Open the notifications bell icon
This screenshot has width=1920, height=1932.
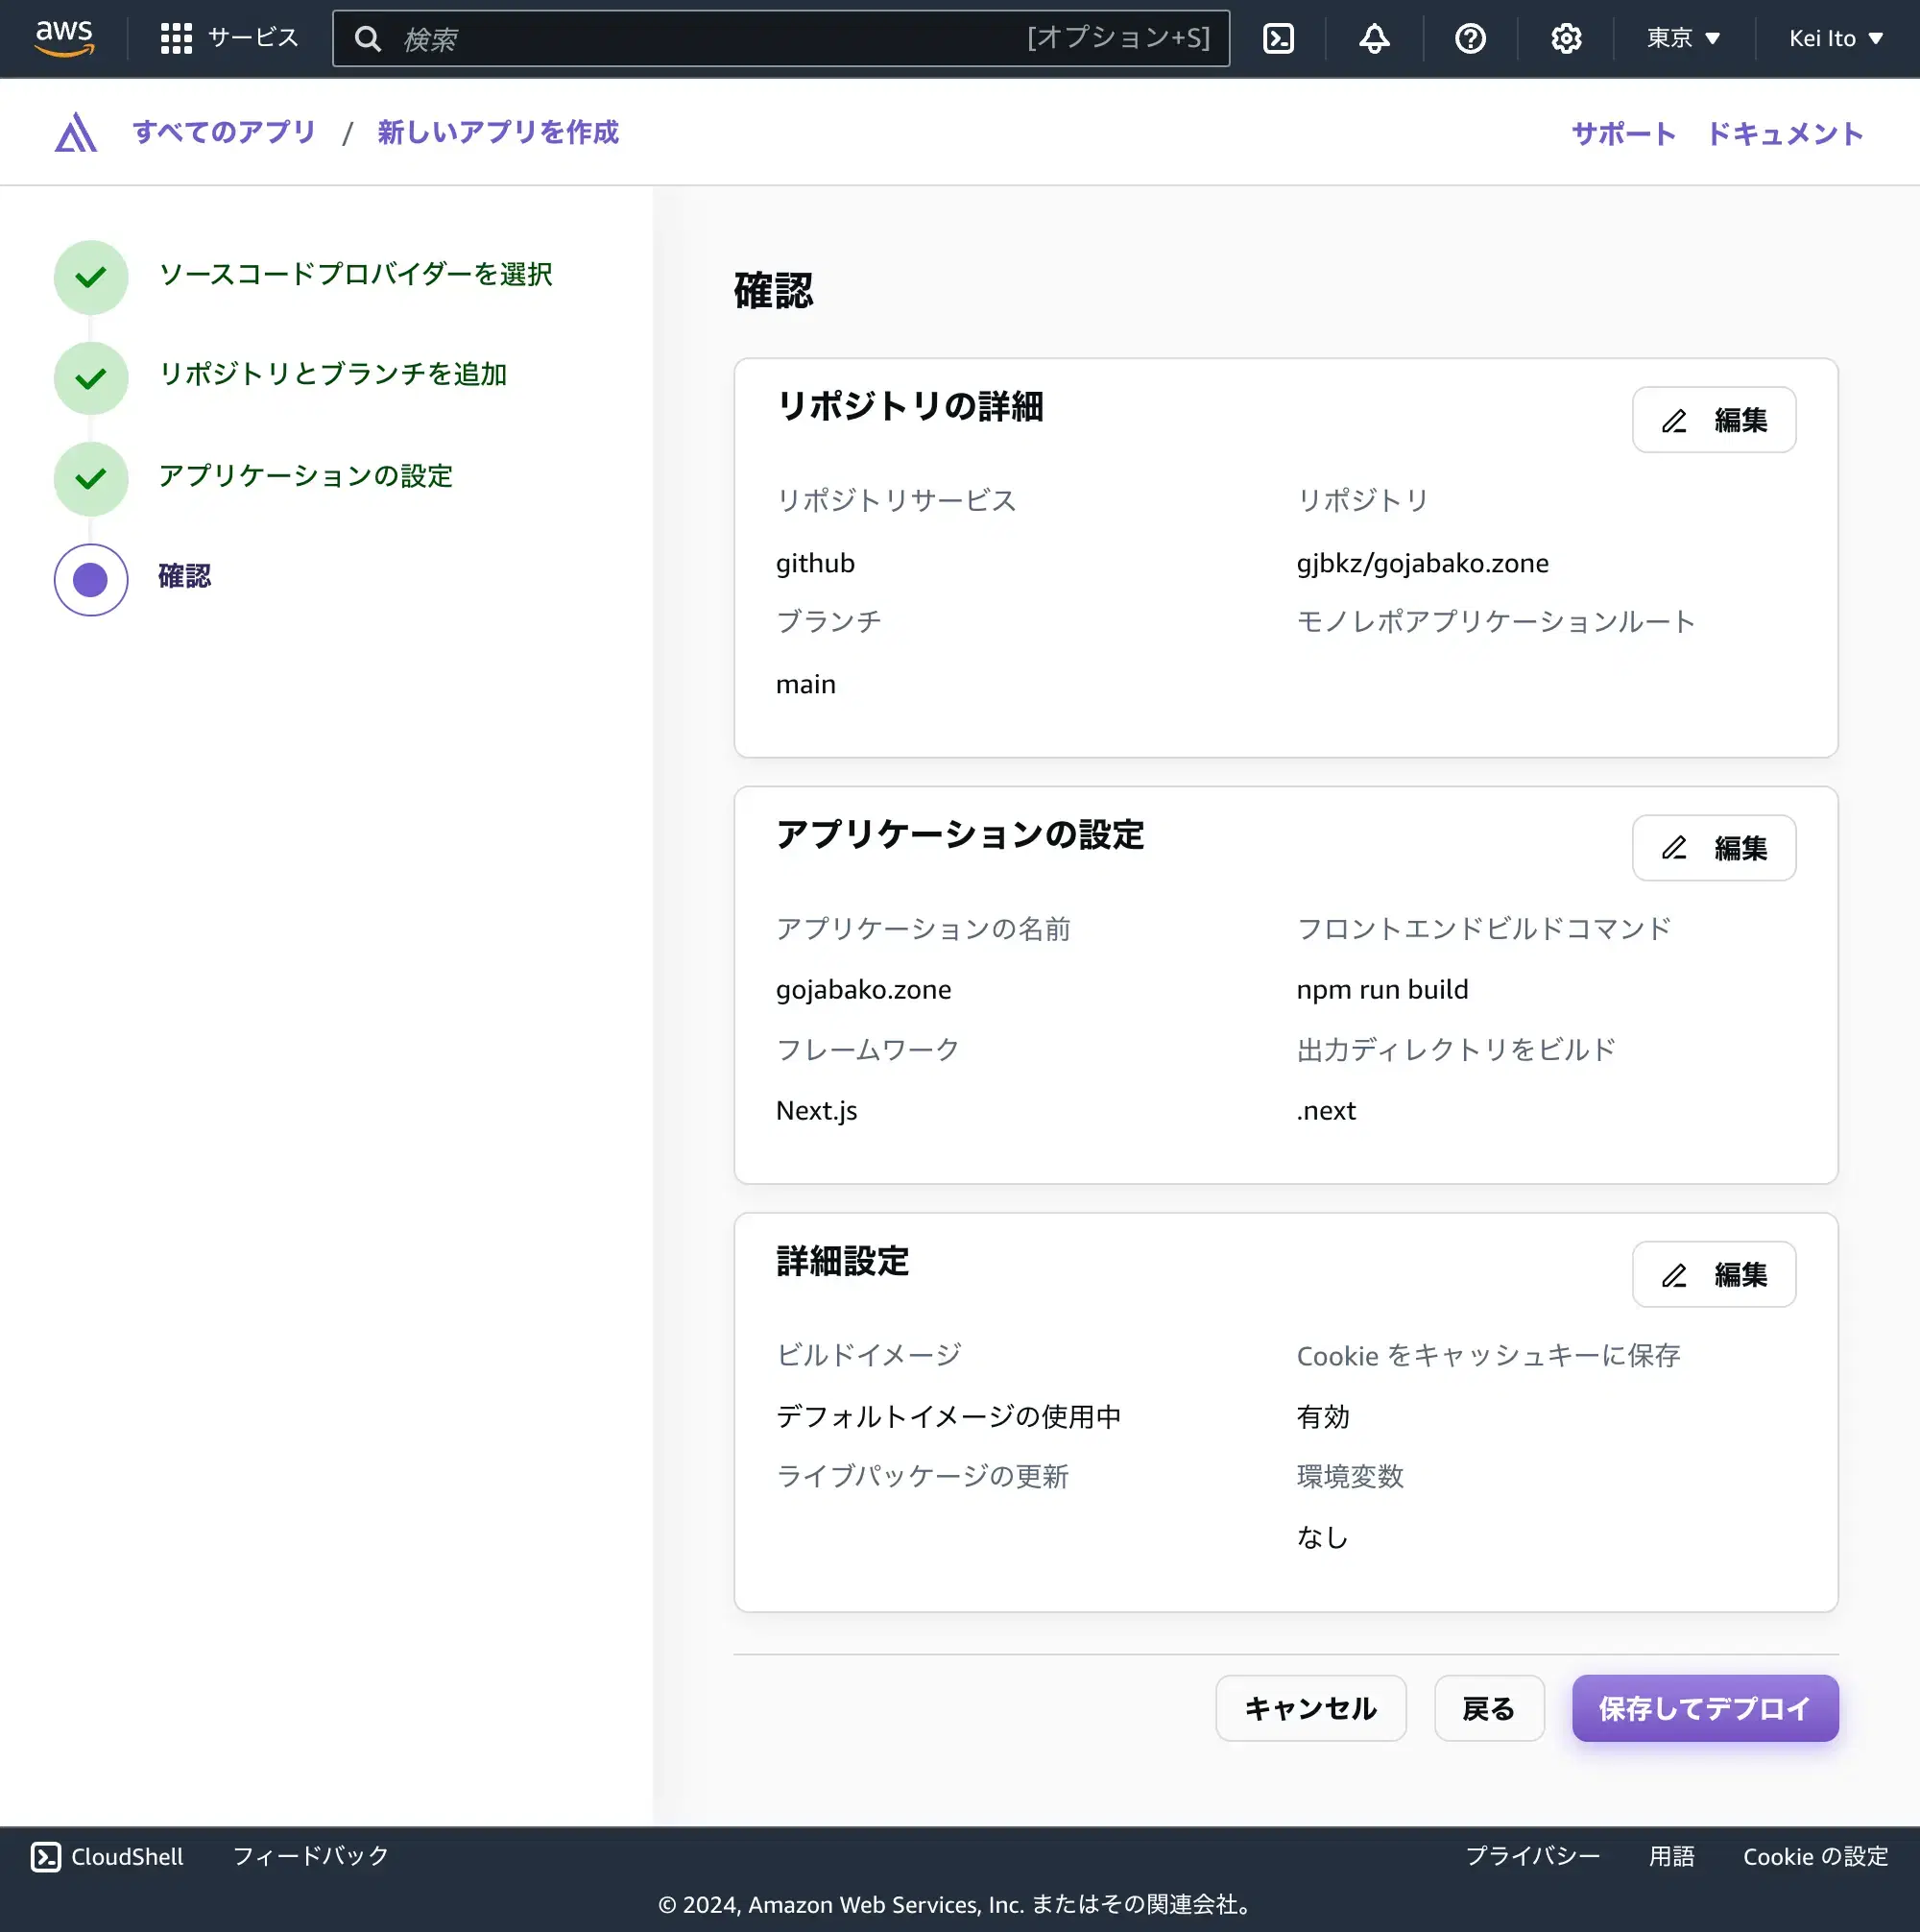pos(1374,39)
